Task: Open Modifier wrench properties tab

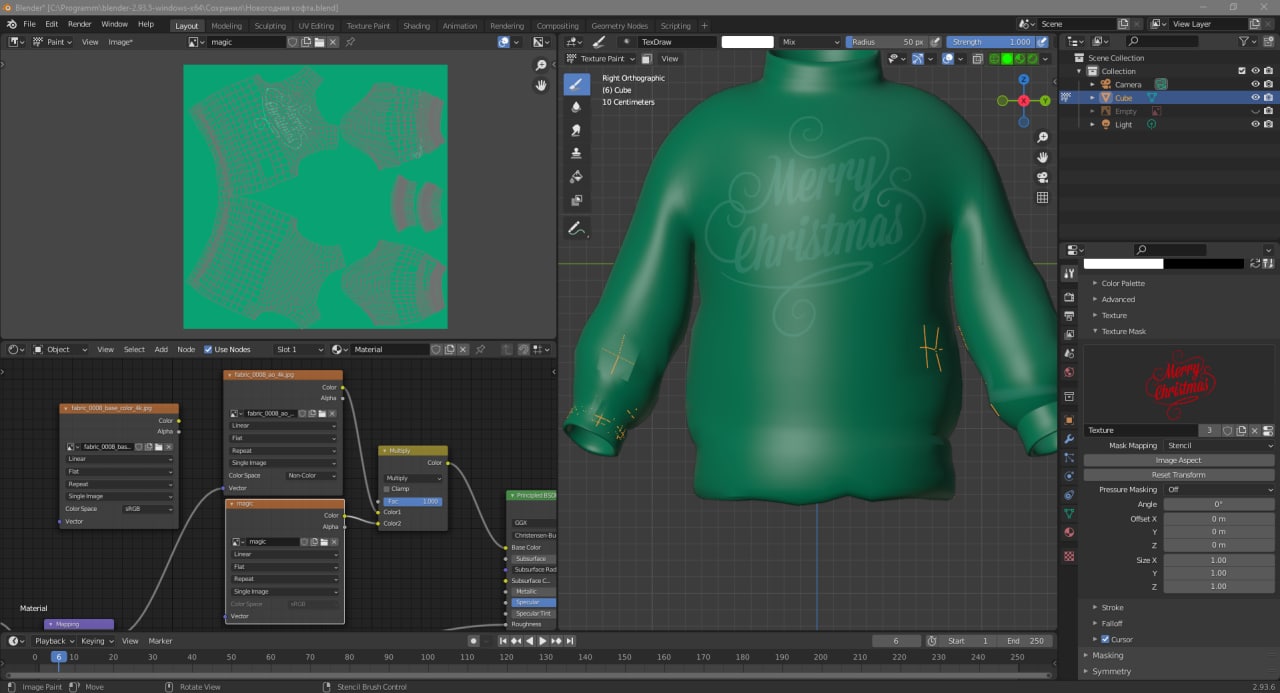Action: tap(1069, 439)
